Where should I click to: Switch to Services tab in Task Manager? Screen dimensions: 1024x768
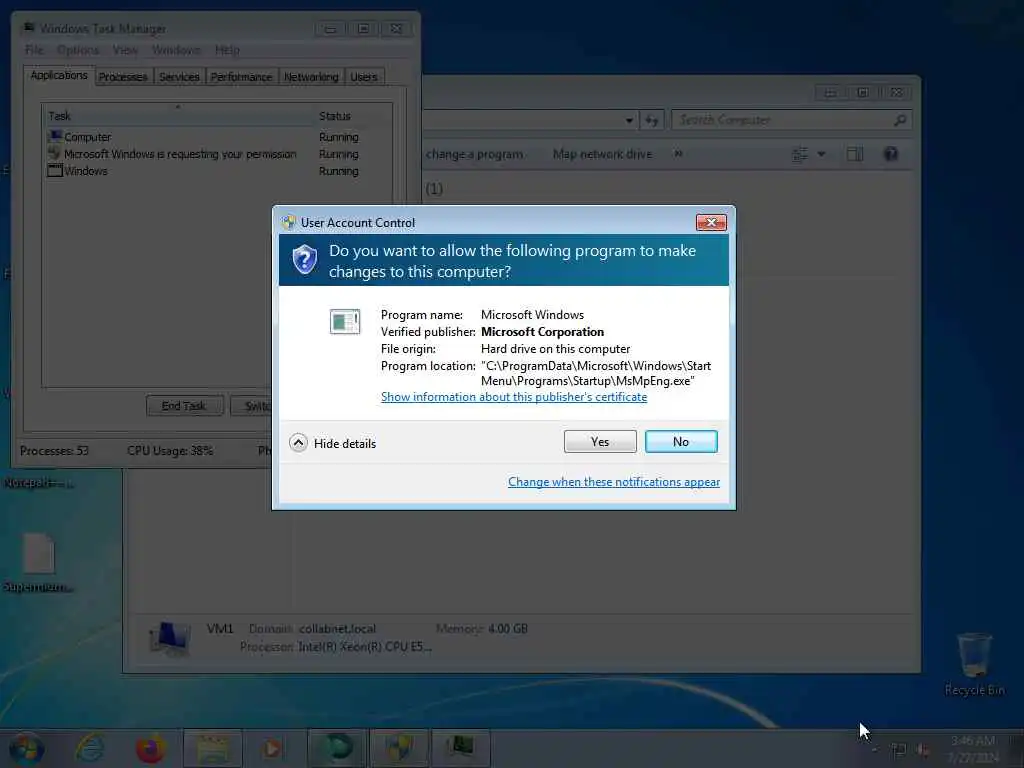pos(179,76)
